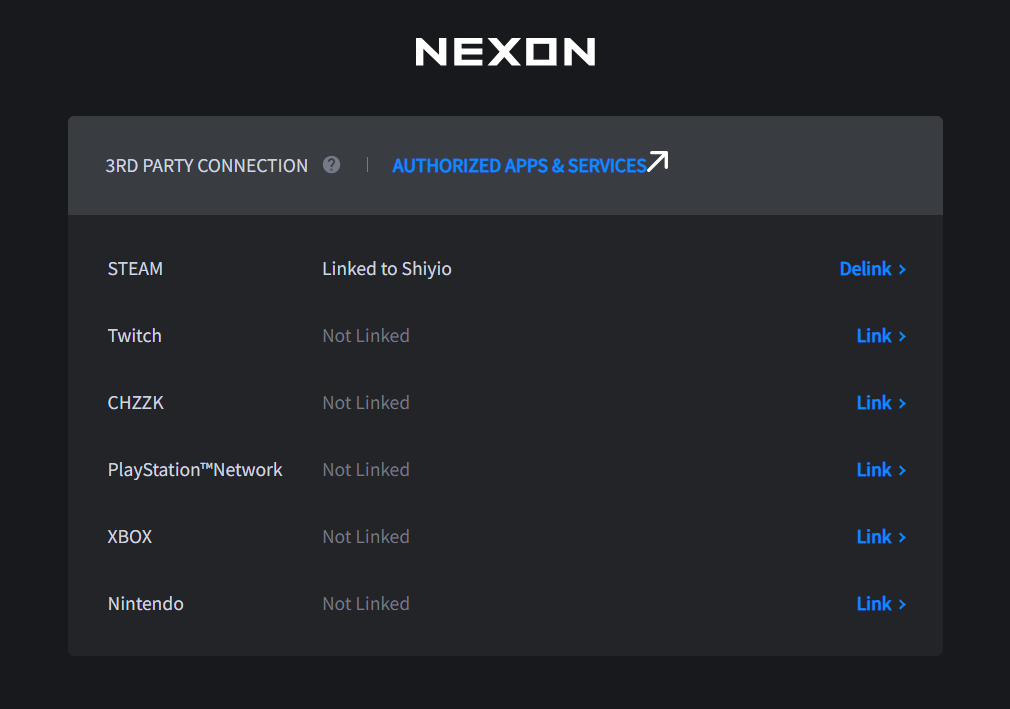The width and height of the screenshot is (1010, 709).
Task: Click the external arrow beside Authorized Apps
Action: [x=657, y=162]
